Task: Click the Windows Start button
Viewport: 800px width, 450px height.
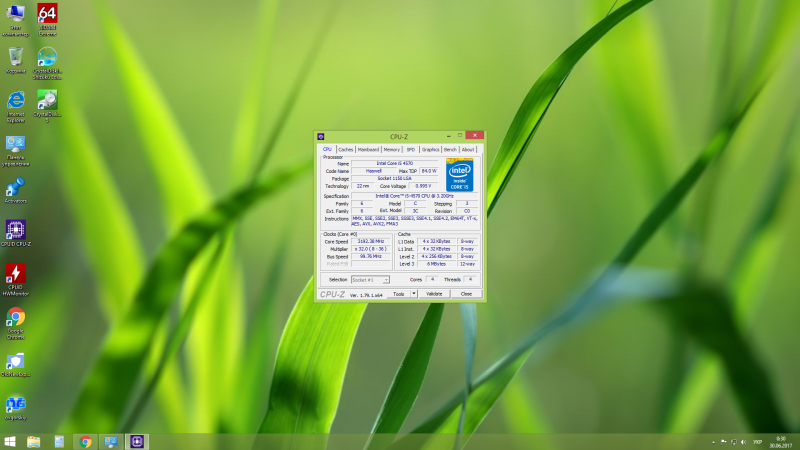Action: point(10,441)
